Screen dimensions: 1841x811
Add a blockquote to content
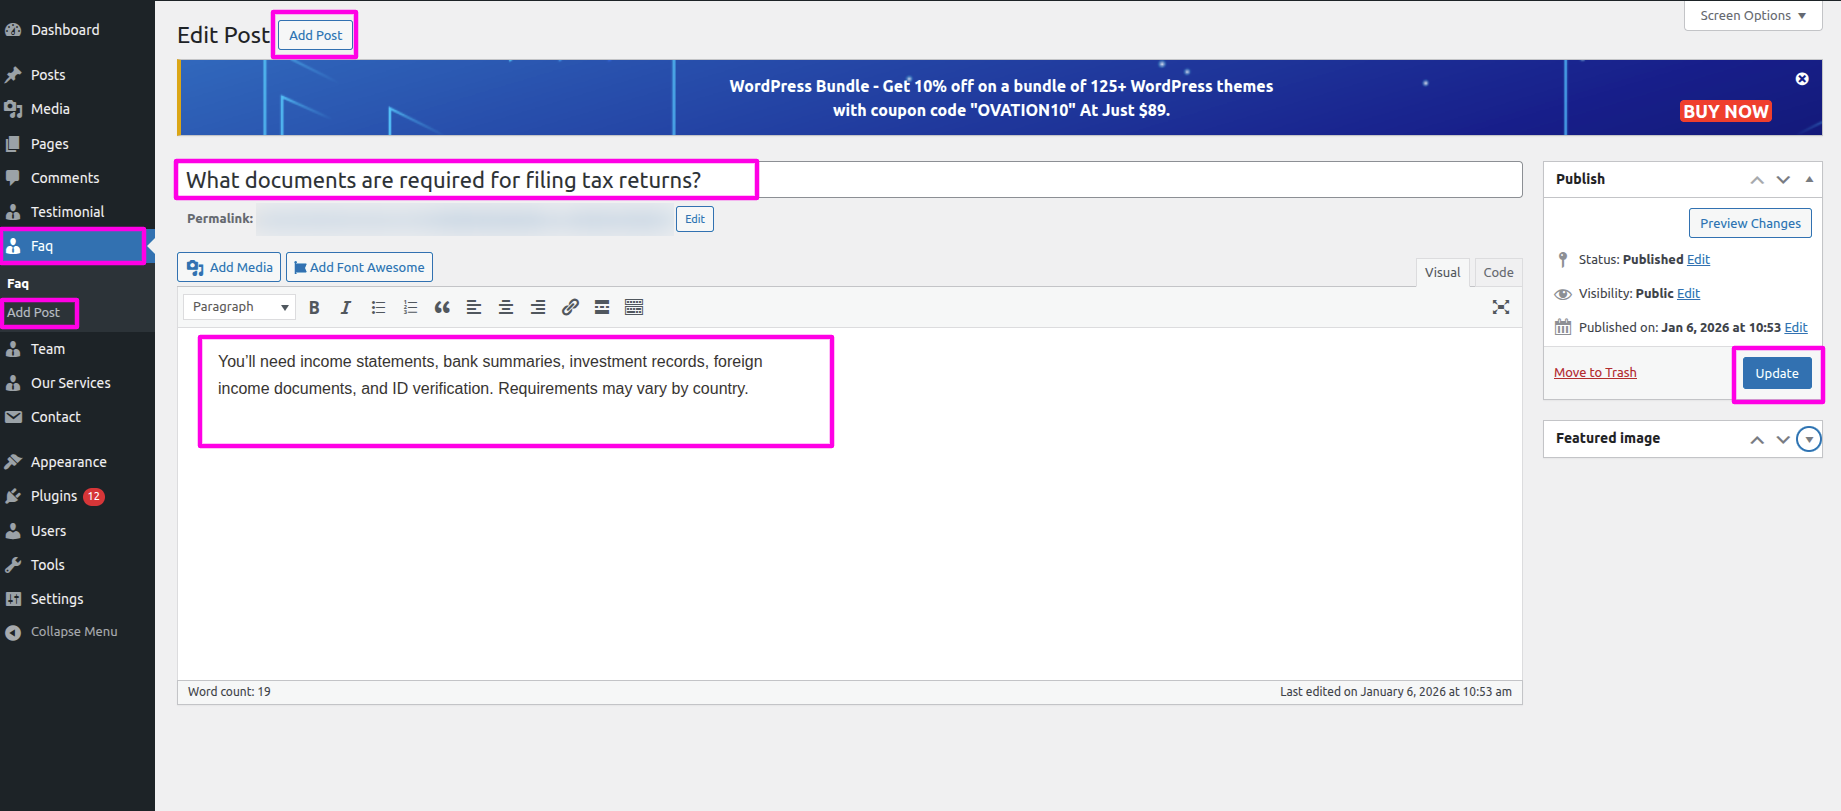pyautogui.click(x=442, y=308)
